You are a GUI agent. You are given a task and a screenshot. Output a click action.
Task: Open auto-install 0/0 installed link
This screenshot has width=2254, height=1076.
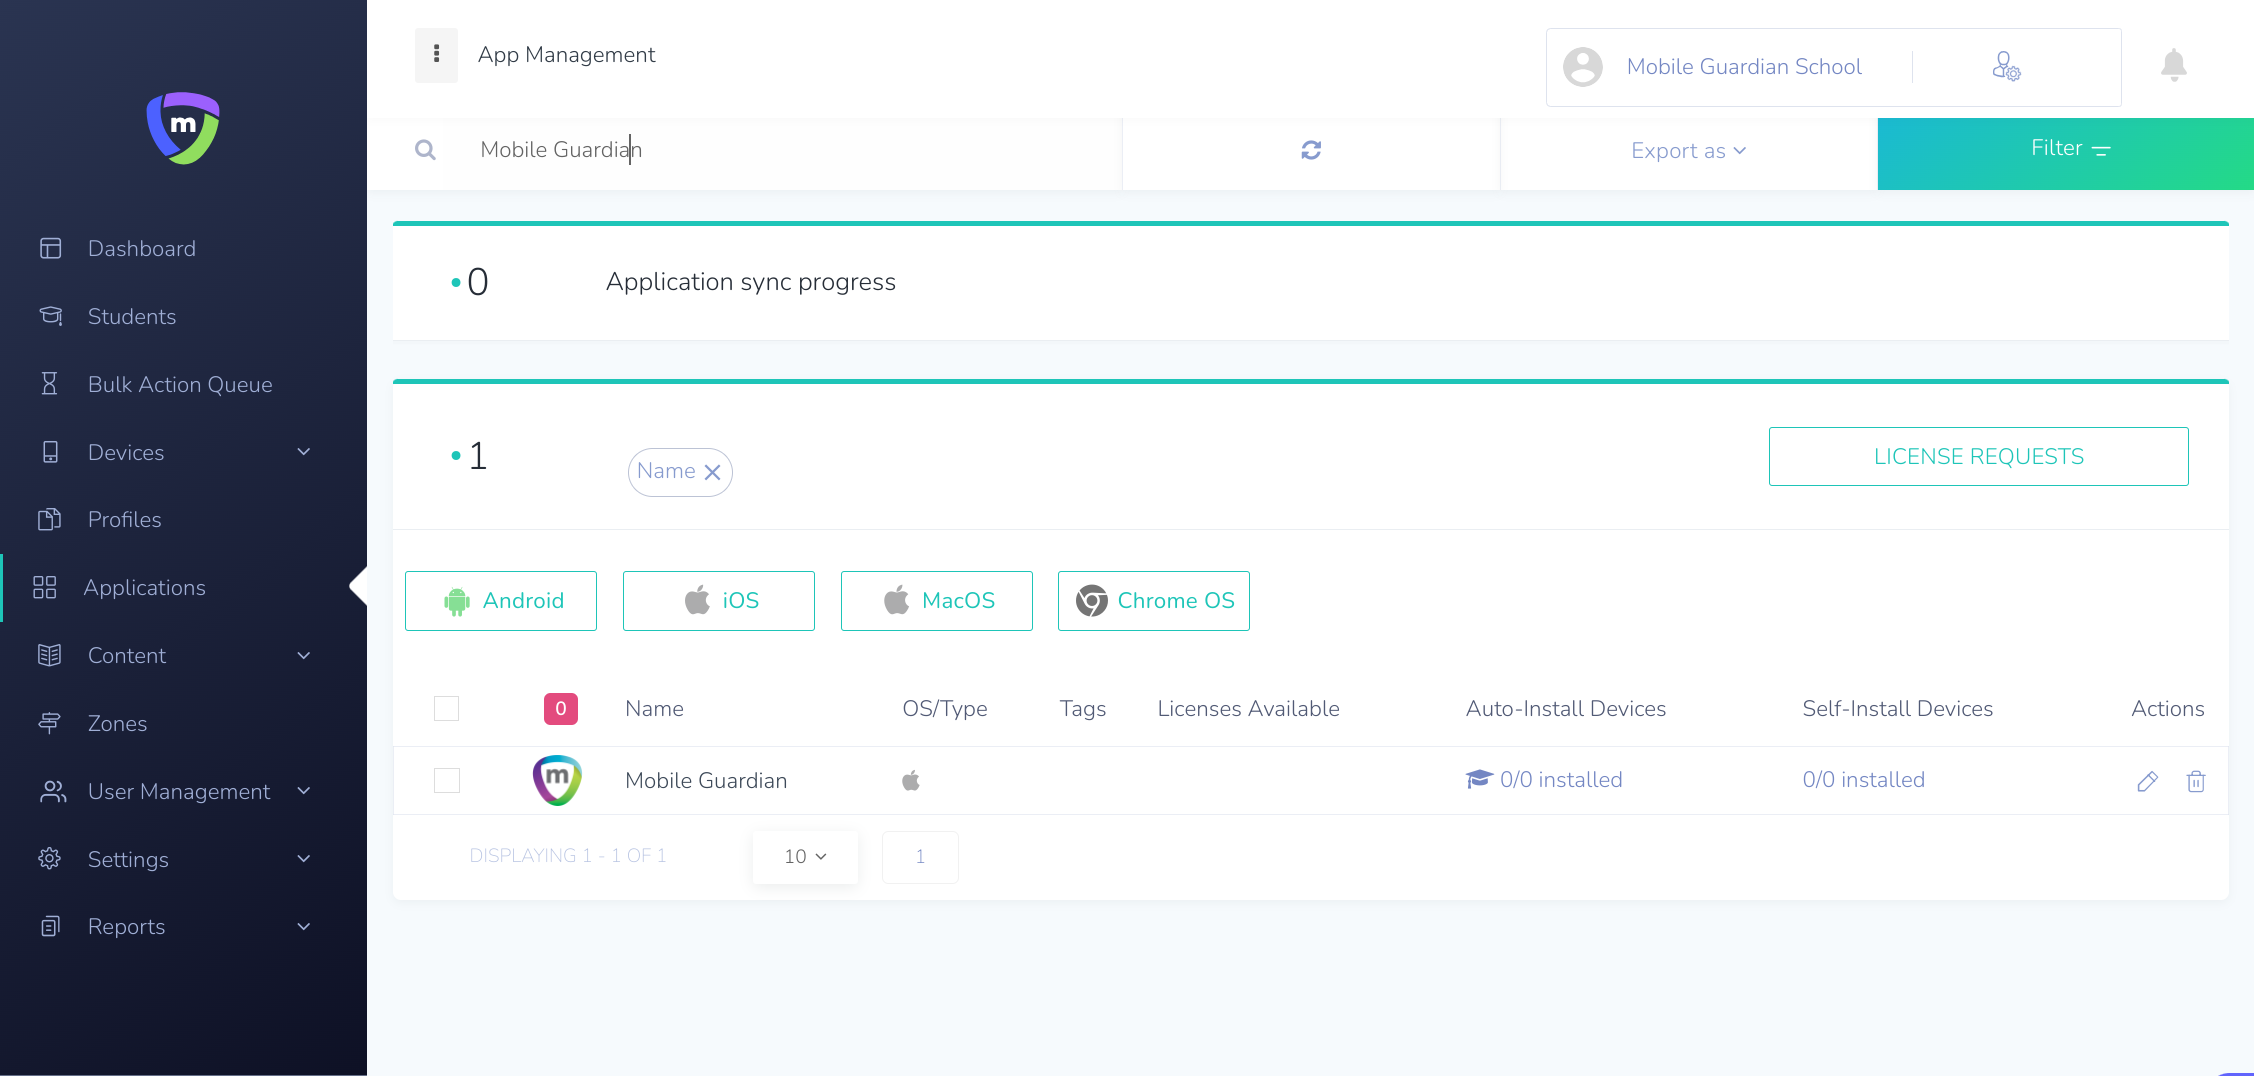click(x=1544, y=780)
